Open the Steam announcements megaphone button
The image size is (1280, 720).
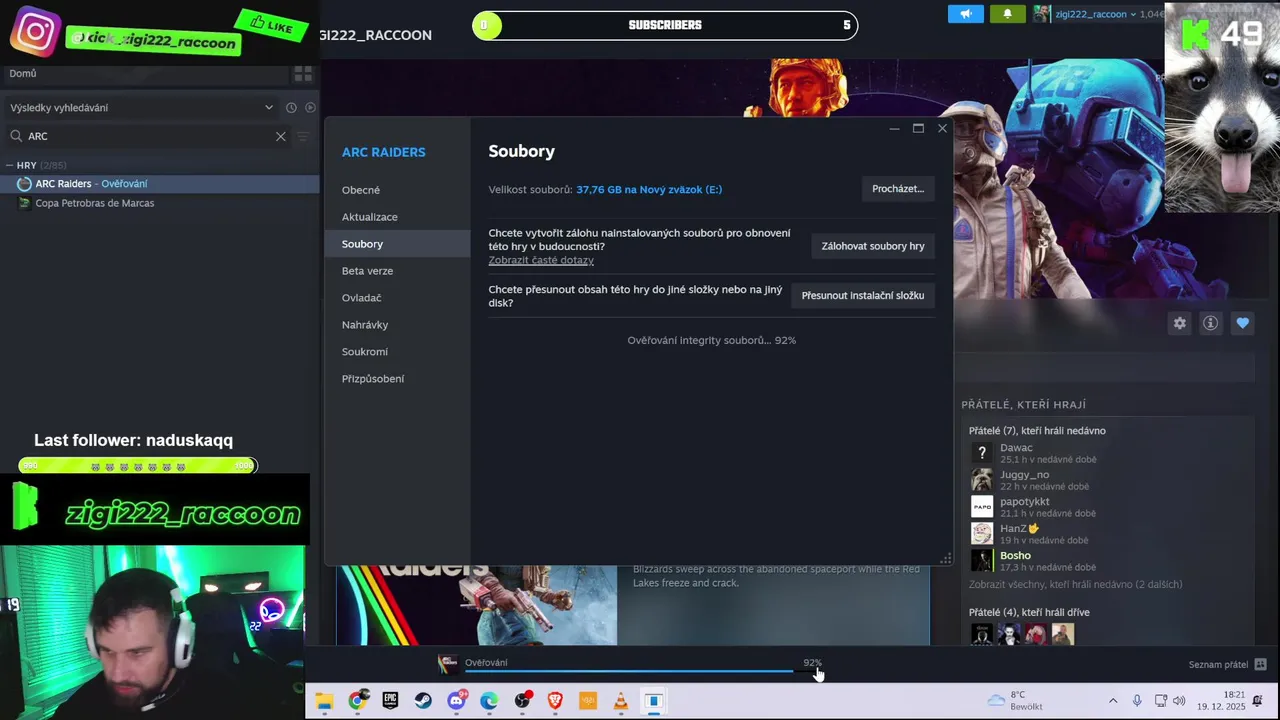[x=965, y=14]
